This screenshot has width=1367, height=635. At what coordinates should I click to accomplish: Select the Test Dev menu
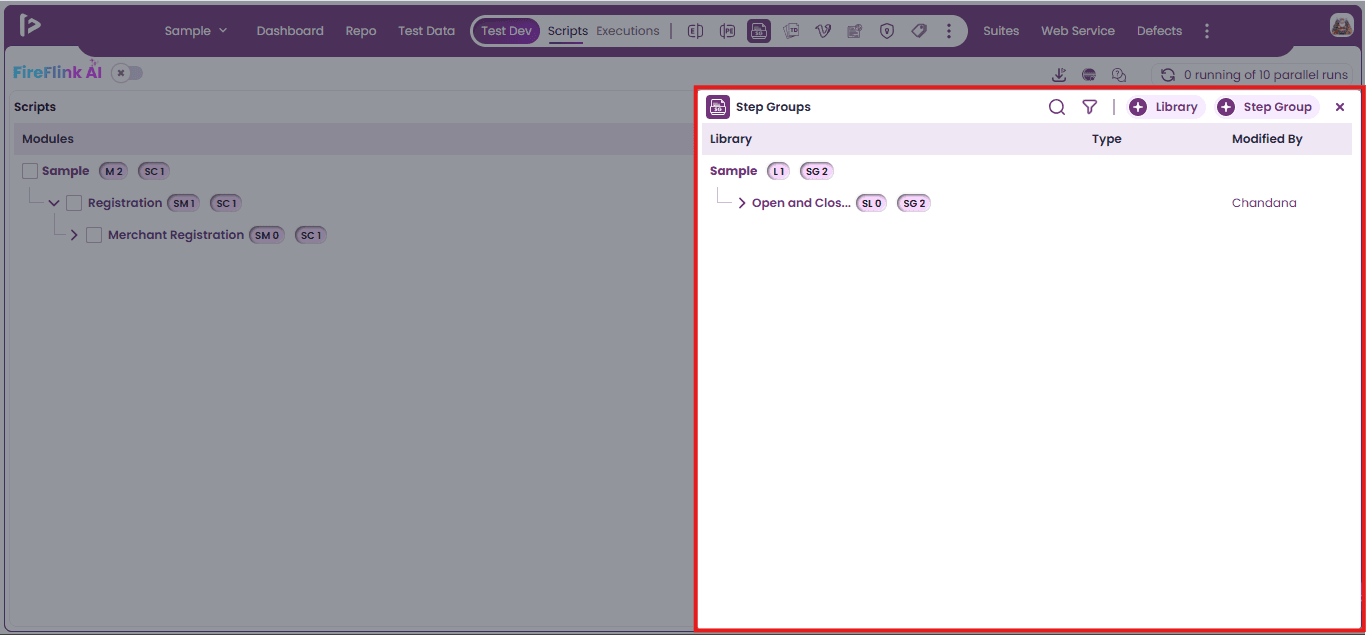[506, 31]
